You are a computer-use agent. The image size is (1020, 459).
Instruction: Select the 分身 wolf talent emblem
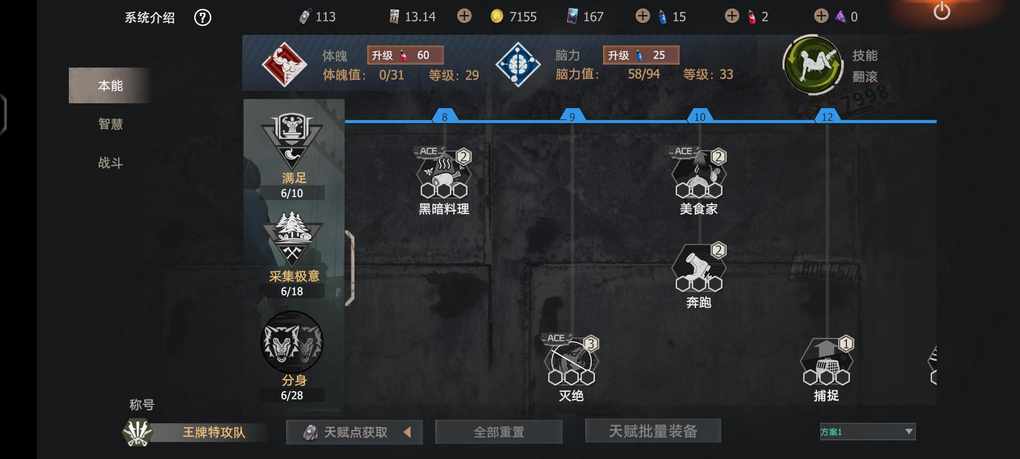292,342
